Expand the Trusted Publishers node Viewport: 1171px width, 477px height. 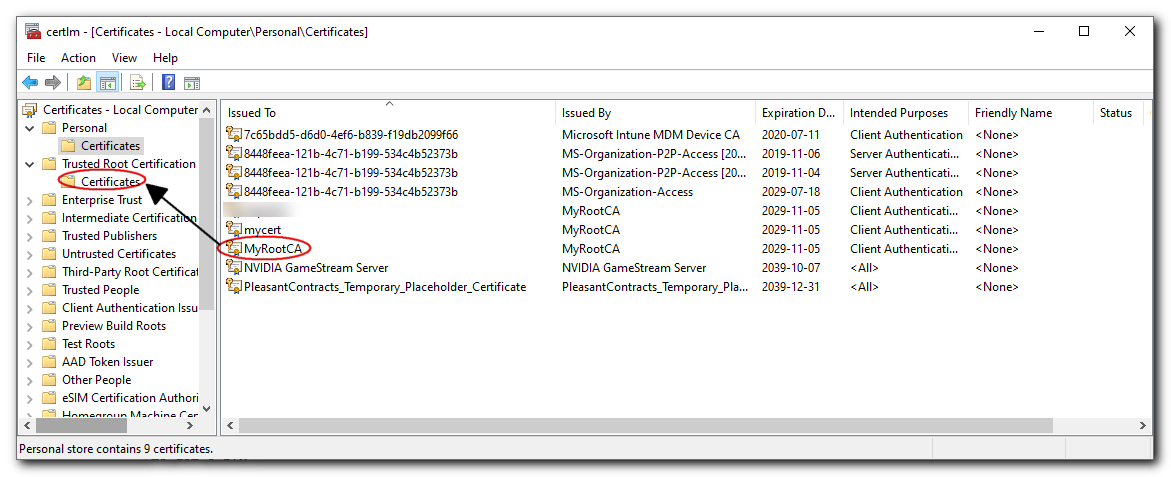coord(30,236)
